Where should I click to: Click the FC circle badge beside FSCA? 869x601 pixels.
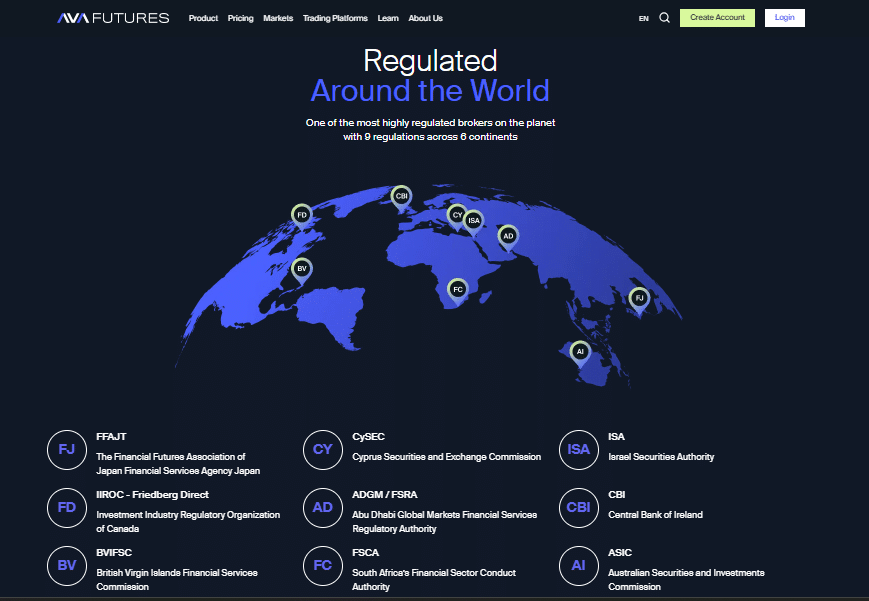click(x=323, y=566)
